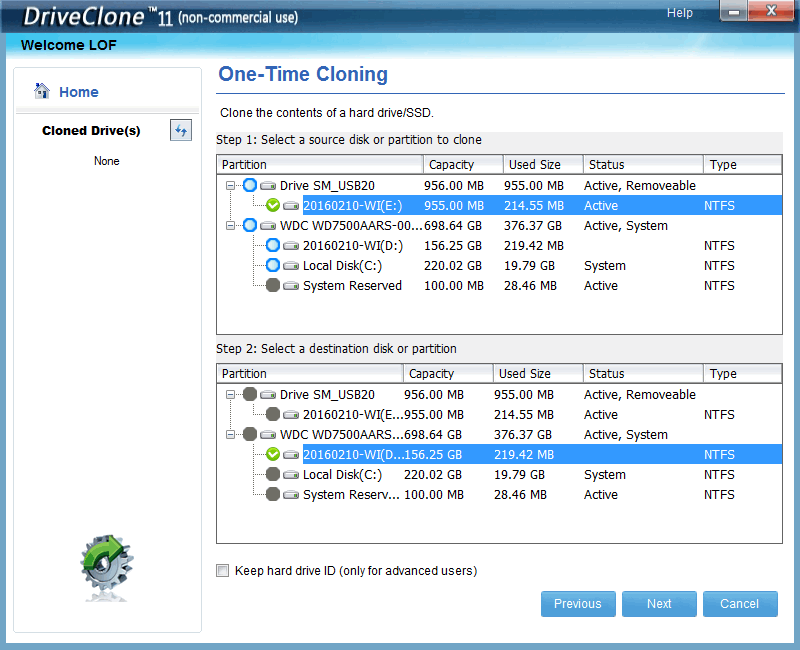
Task: Collapse source WDC WD7500AARS tree node
Action: click(231, 226)
